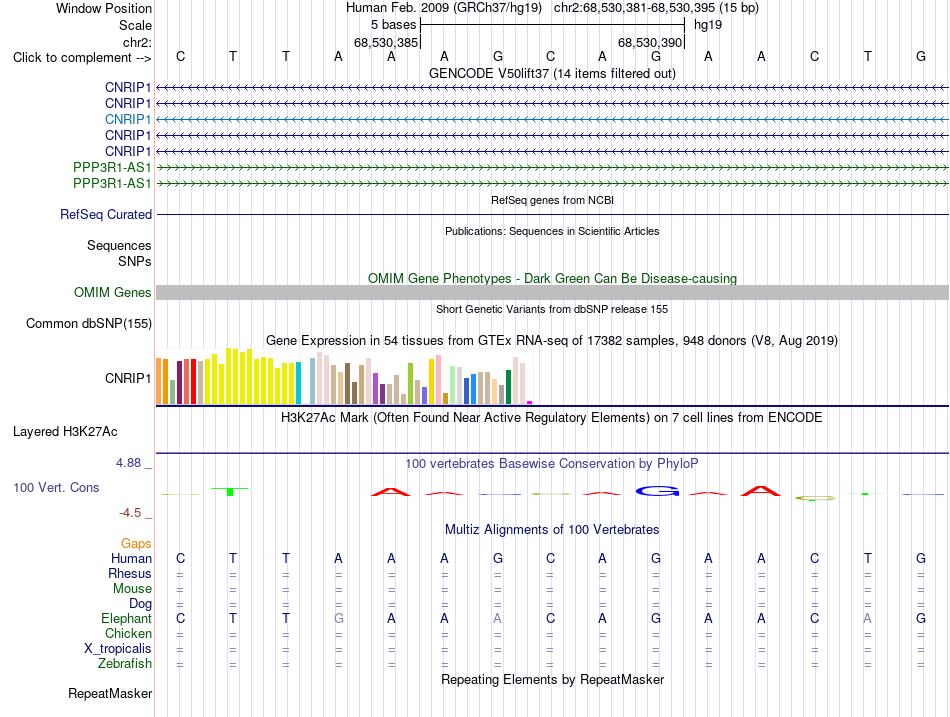Click the dark green bar in GTEx chart
950x717 pixels.
(x=509, y=387)
